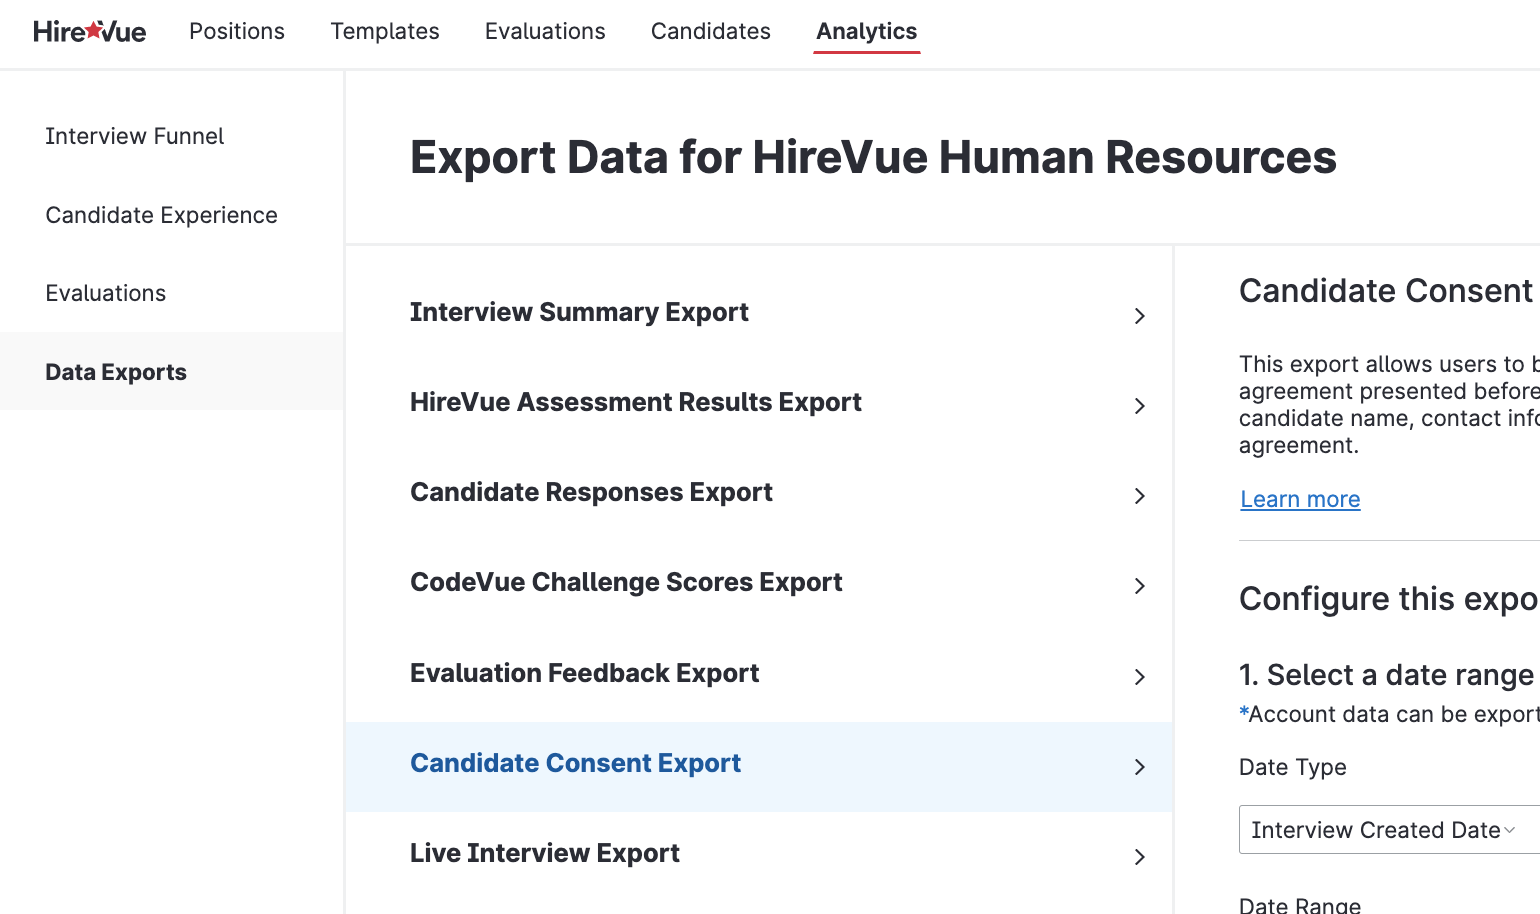
Task: Follow the Learn more link
Action: click(x=1300, y=499)
